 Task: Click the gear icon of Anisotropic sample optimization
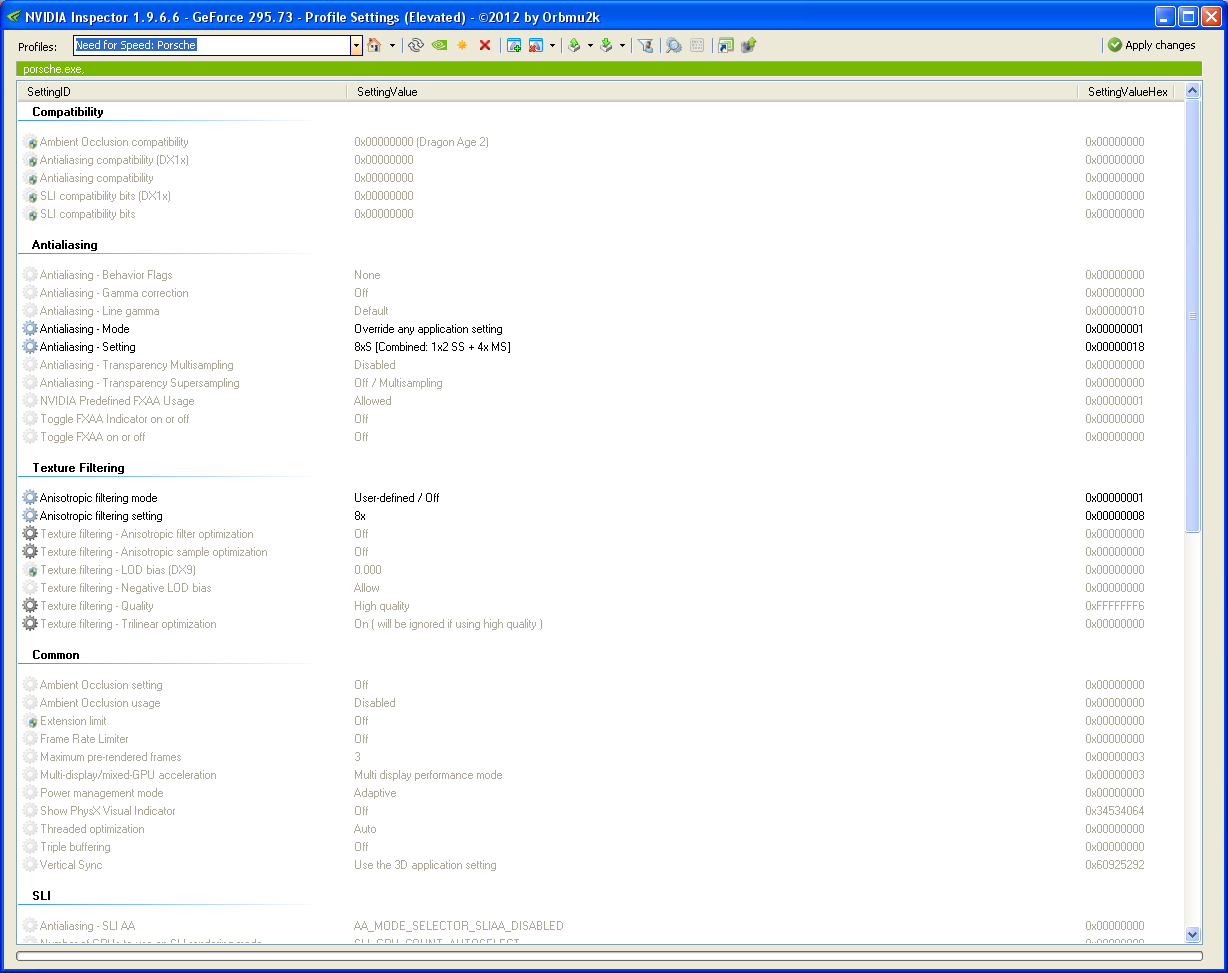30,552
